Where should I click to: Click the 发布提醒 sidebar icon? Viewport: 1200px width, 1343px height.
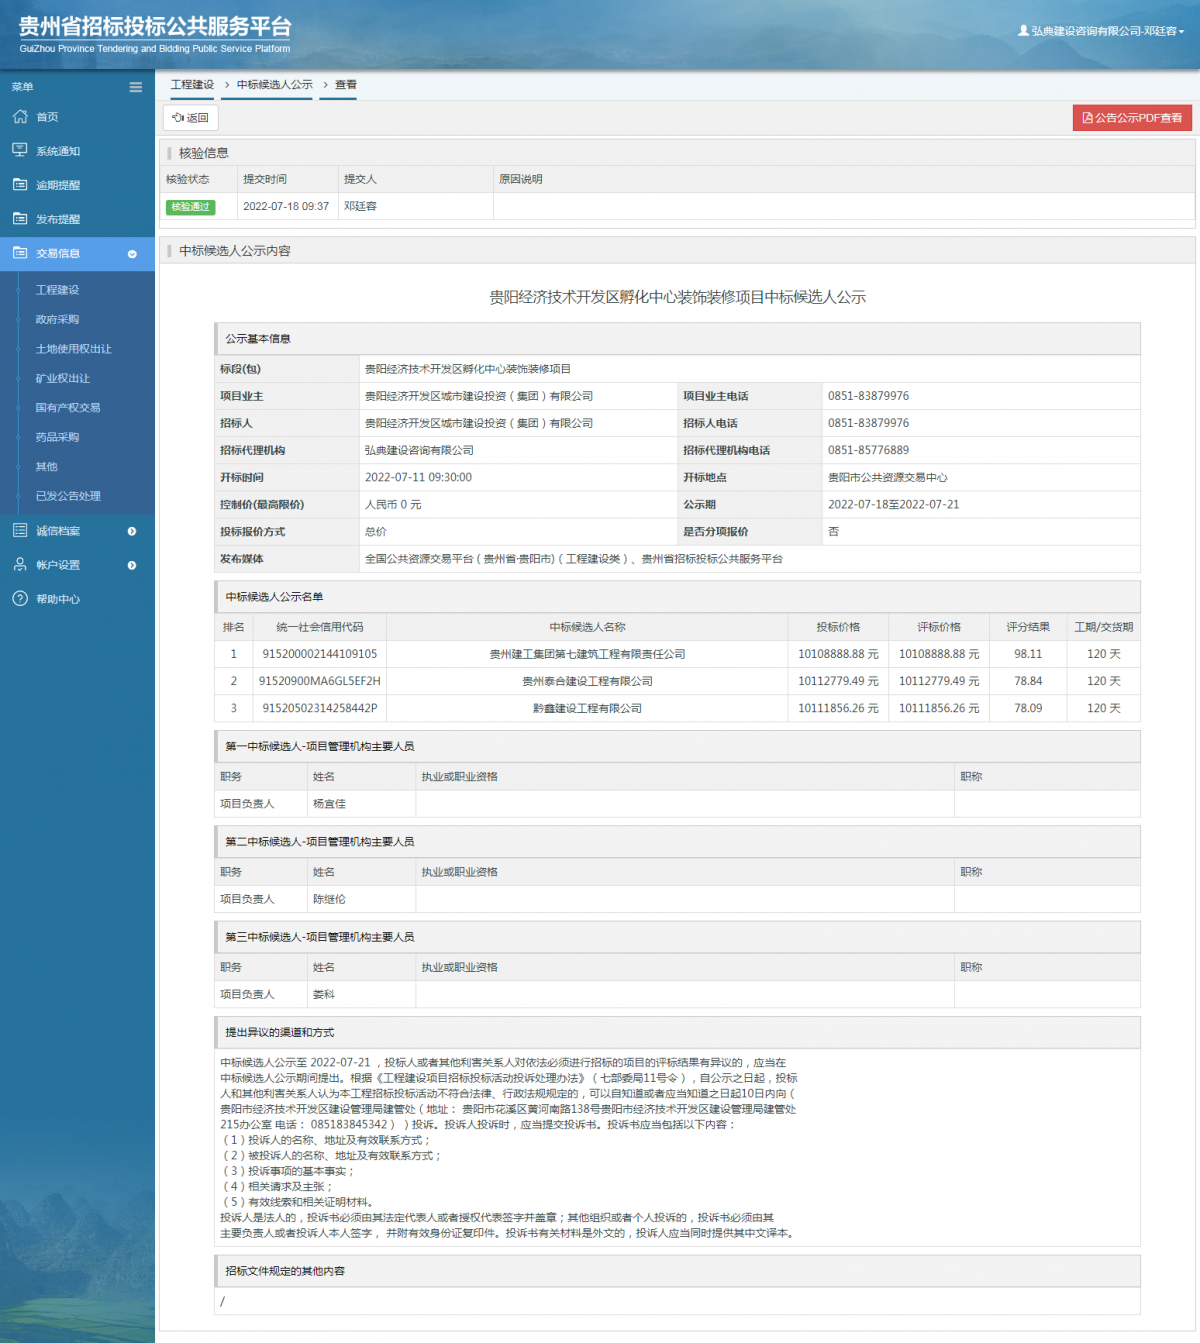coord(20,218)
